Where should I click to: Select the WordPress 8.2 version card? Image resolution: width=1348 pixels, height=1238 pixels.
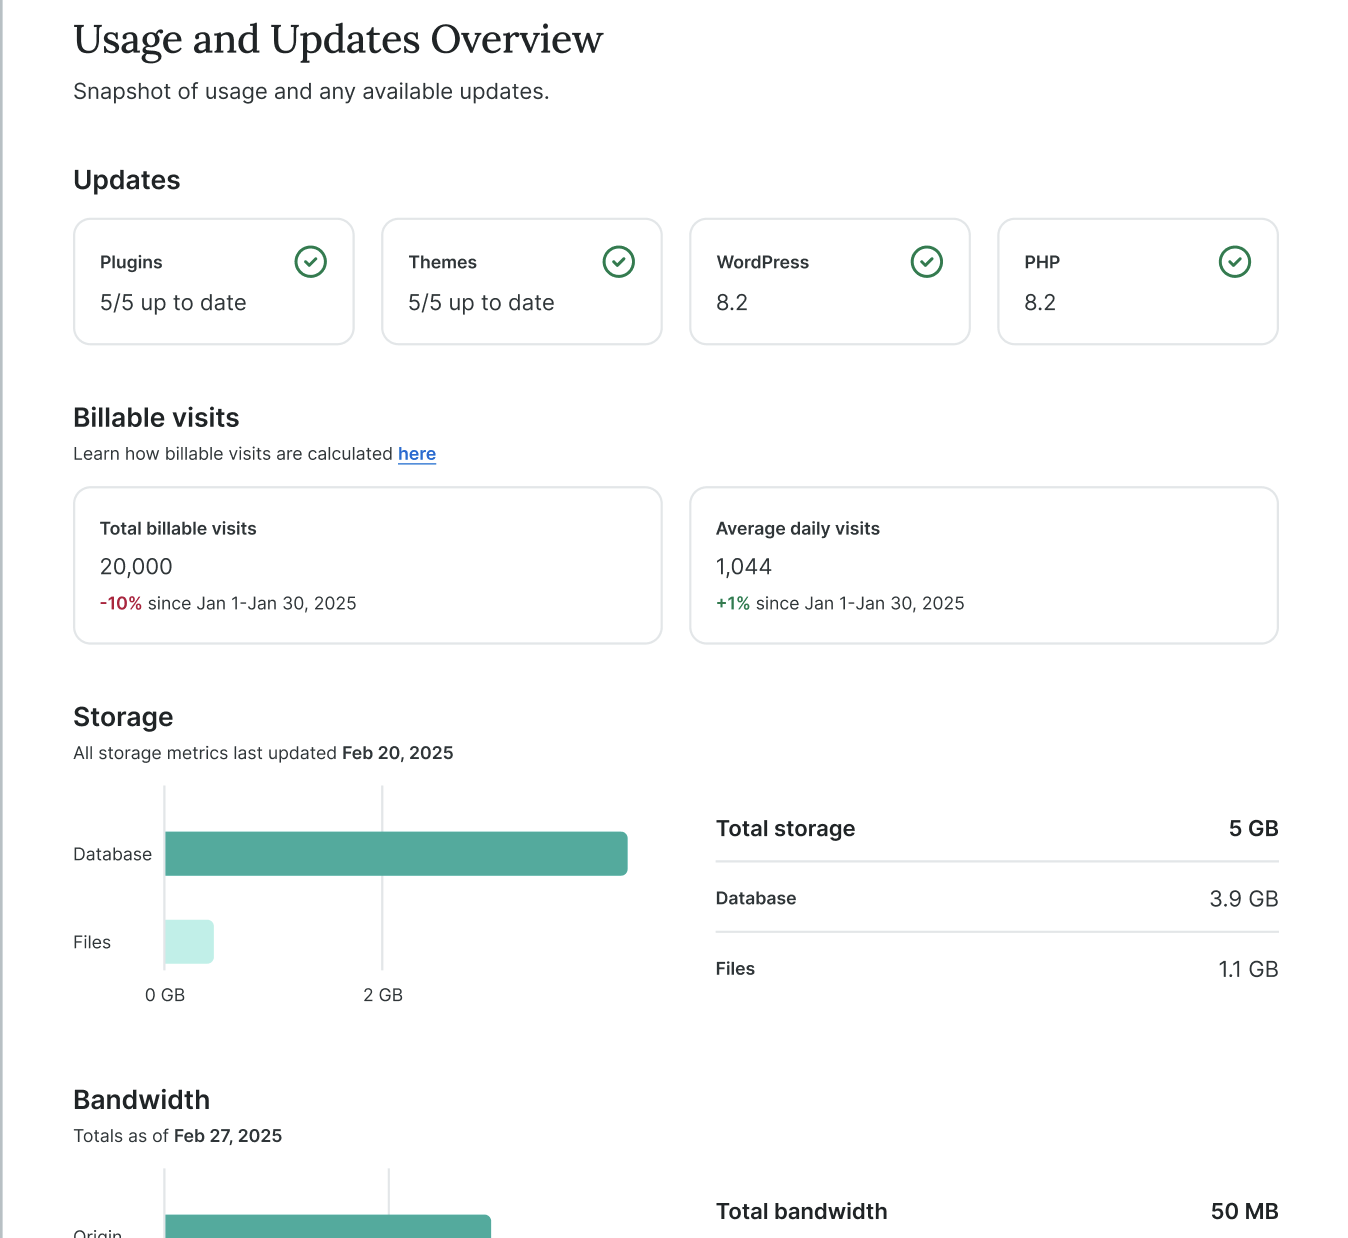[829, 282]
